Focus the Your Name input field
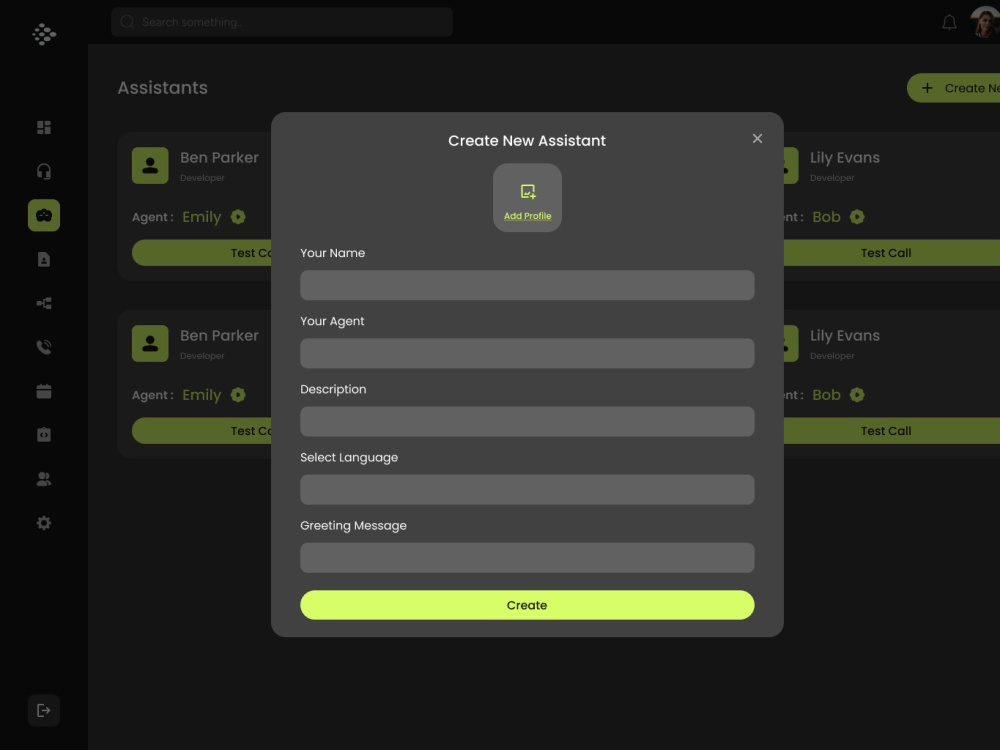 point(527,285)
